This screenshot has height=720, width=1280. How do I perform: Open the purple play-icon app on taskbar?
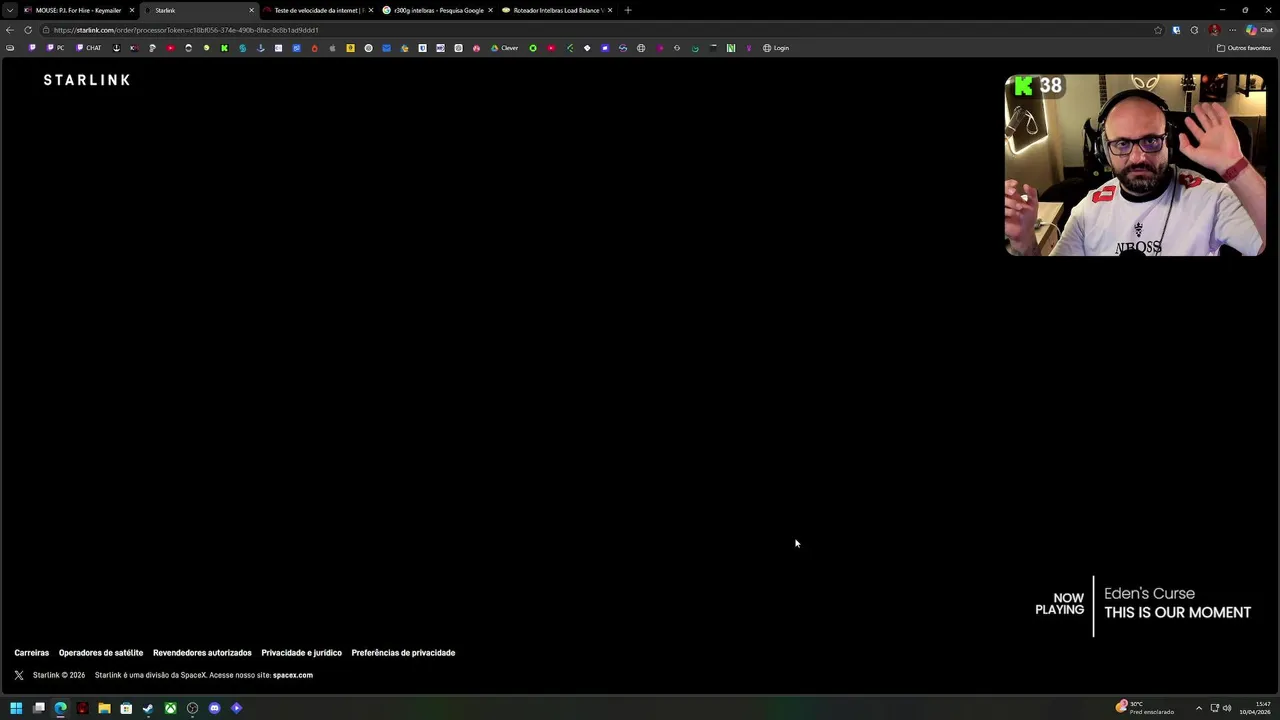[236, 708]
